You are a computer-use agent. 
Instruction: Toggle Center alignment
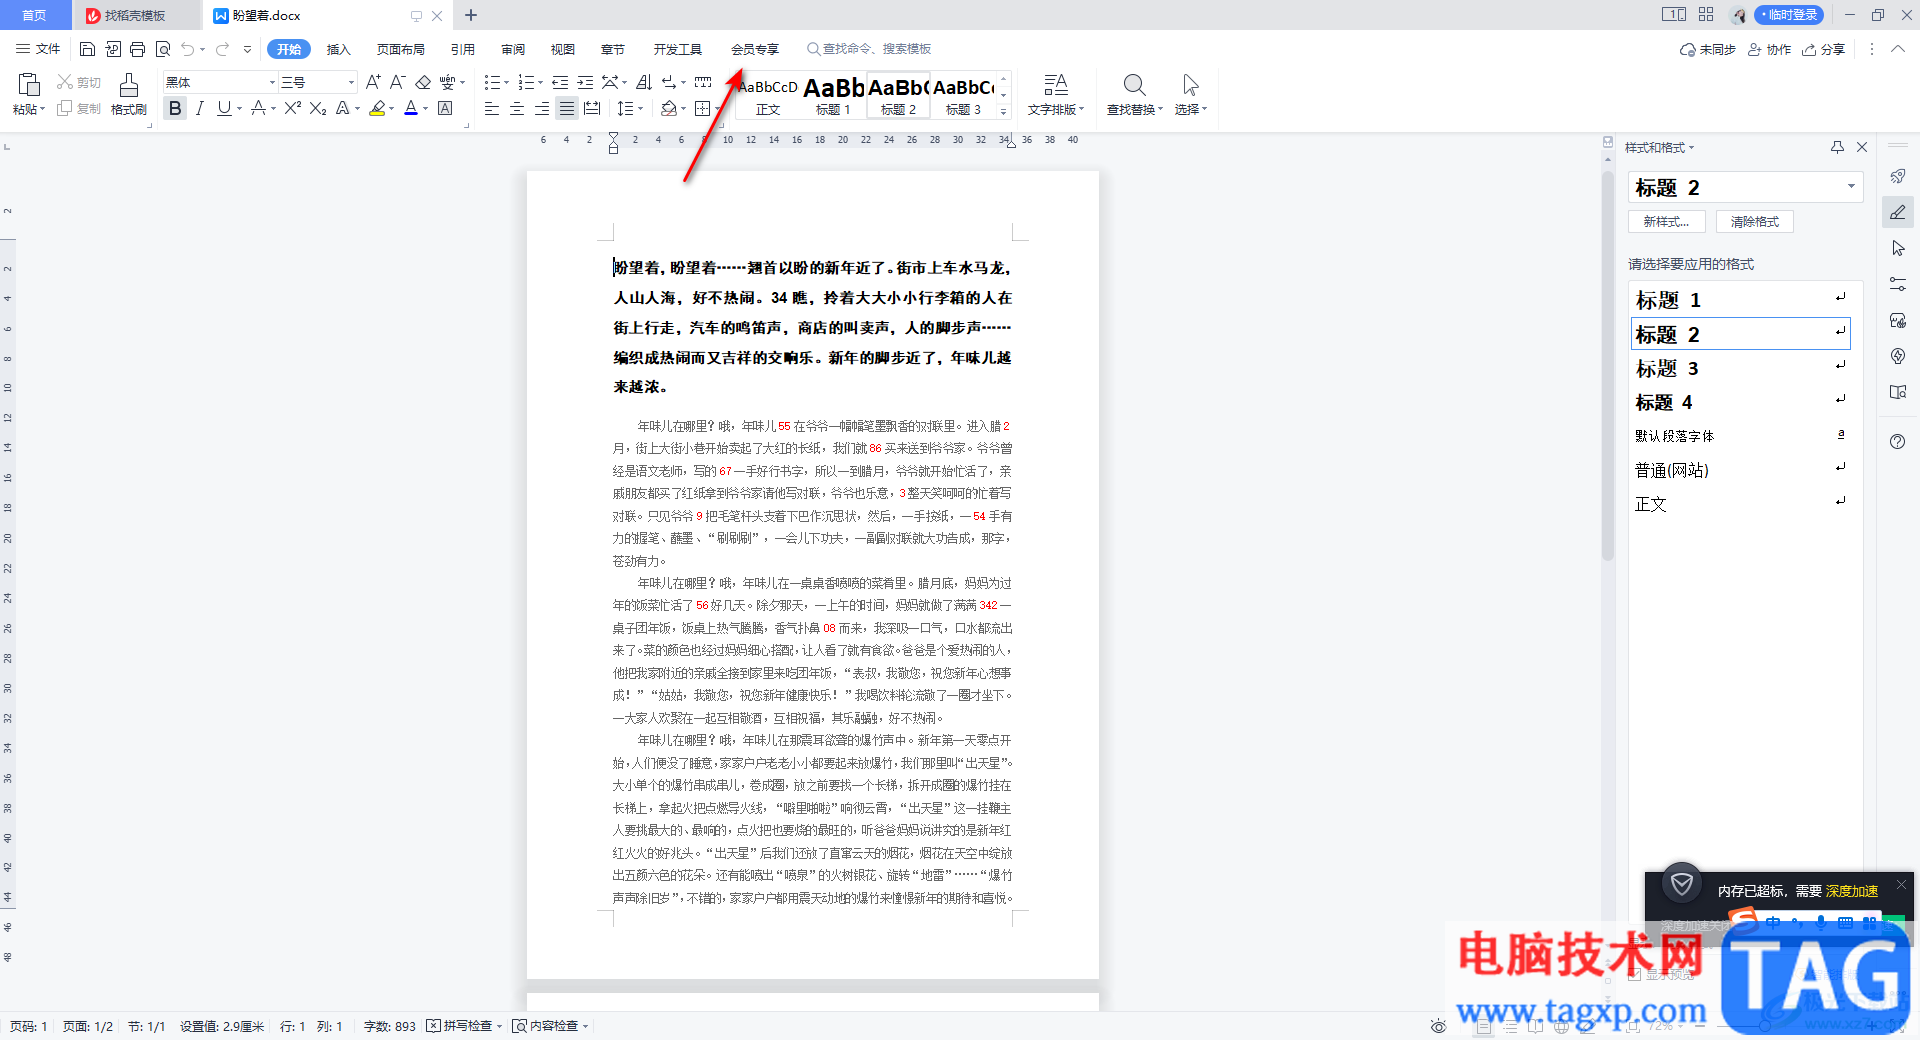coord(516,108)
